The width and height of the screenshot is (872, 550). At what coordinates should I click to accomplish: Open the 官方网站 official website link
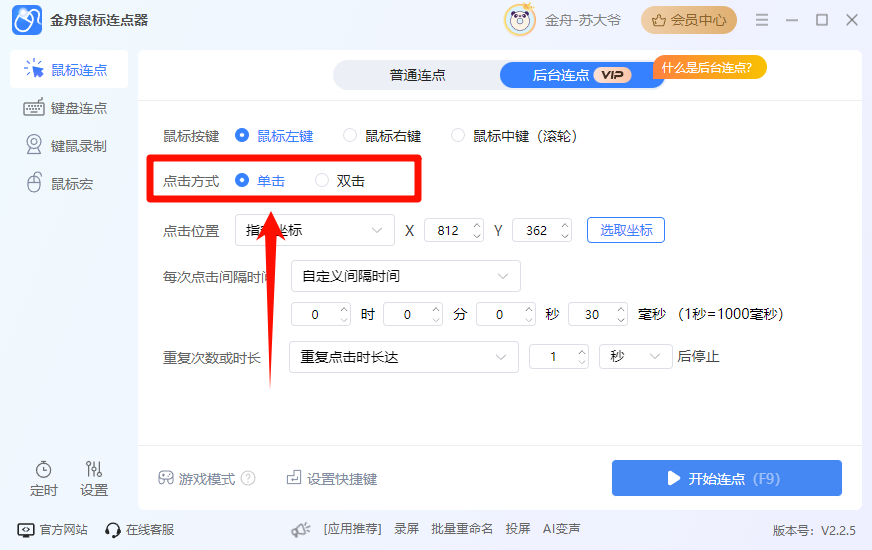click(52, 529)
